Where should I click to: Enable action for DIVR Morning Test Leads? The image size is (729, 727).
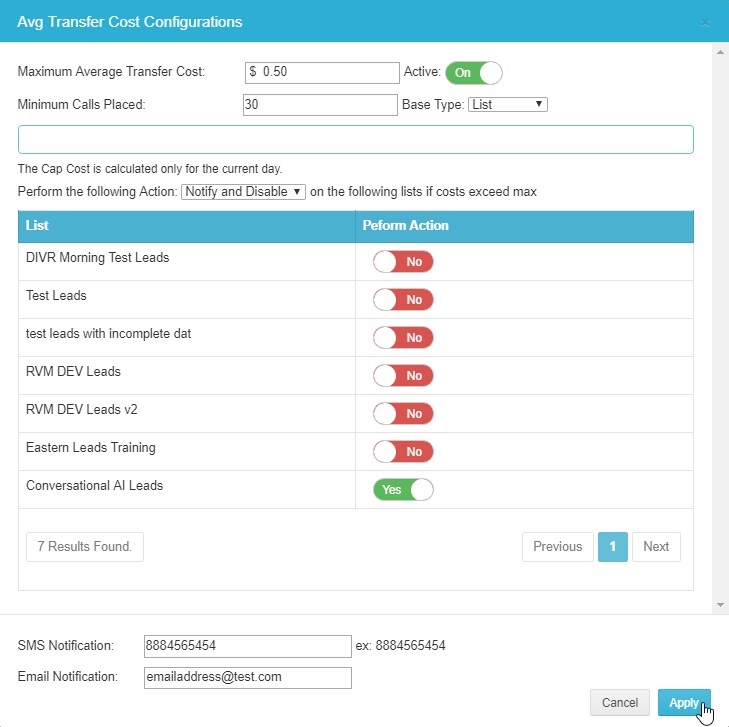pos(403,262)
